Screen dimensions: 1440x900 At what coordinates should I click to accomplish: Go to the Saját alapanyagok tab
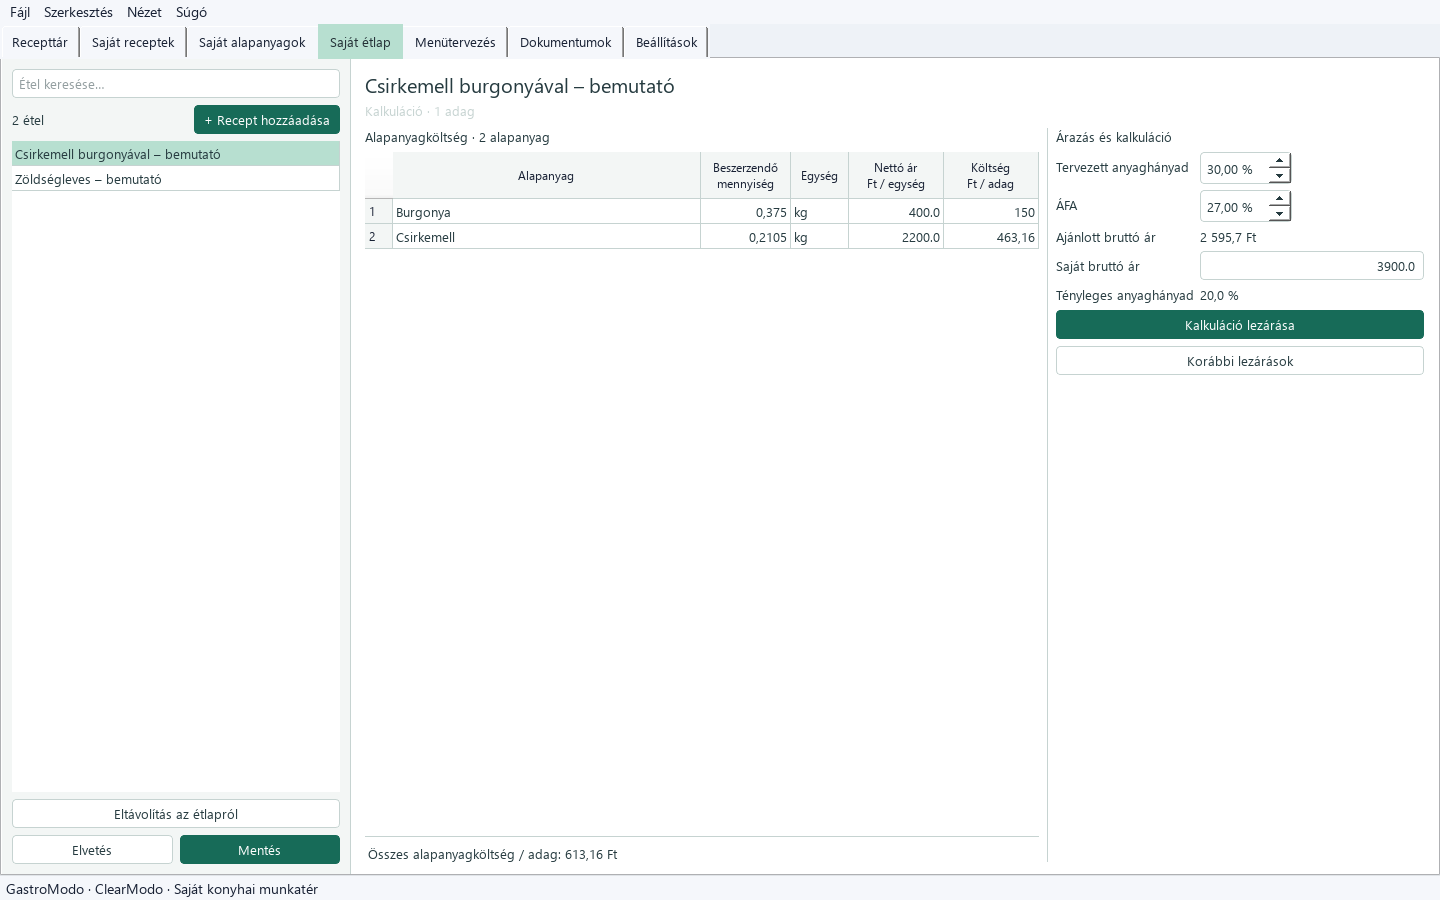click(x=252, y=42)
